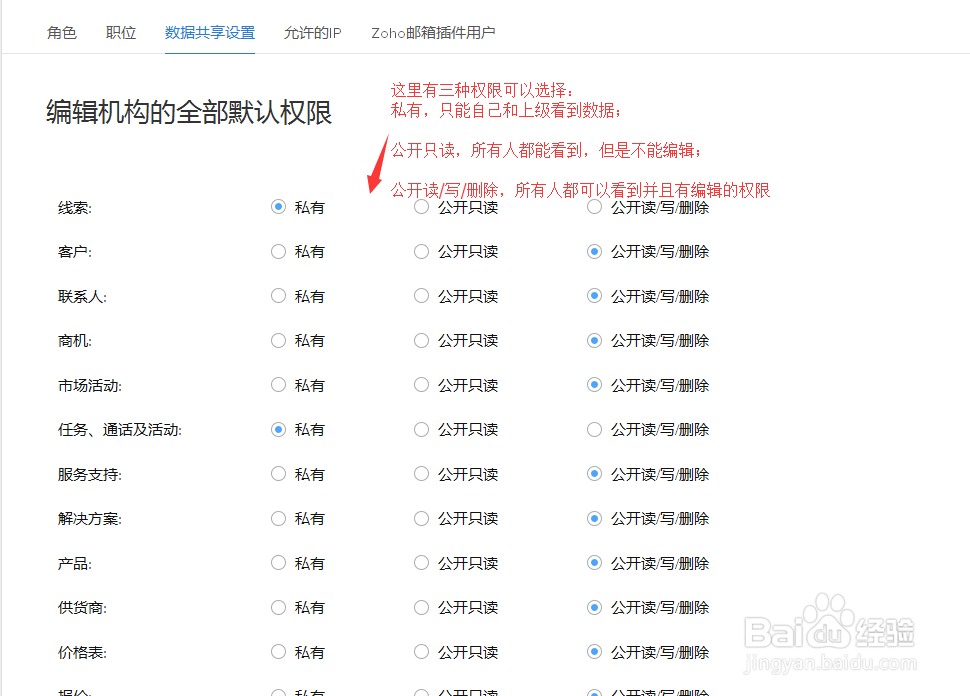Set 线索 to 公开只读

422,208
